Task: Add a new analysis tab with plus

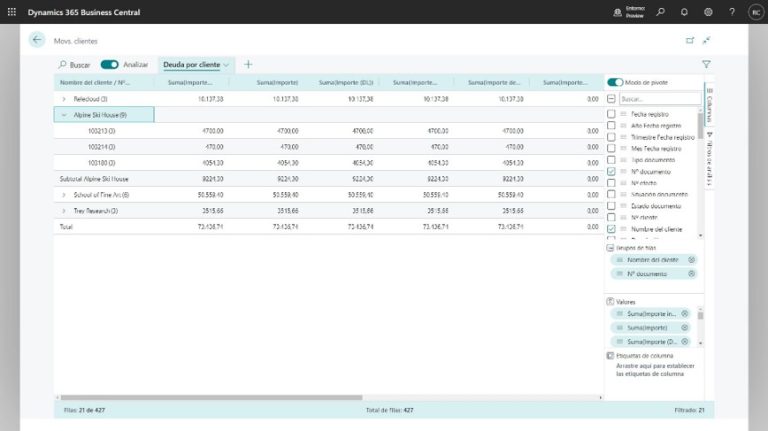Action: [248, 64]
